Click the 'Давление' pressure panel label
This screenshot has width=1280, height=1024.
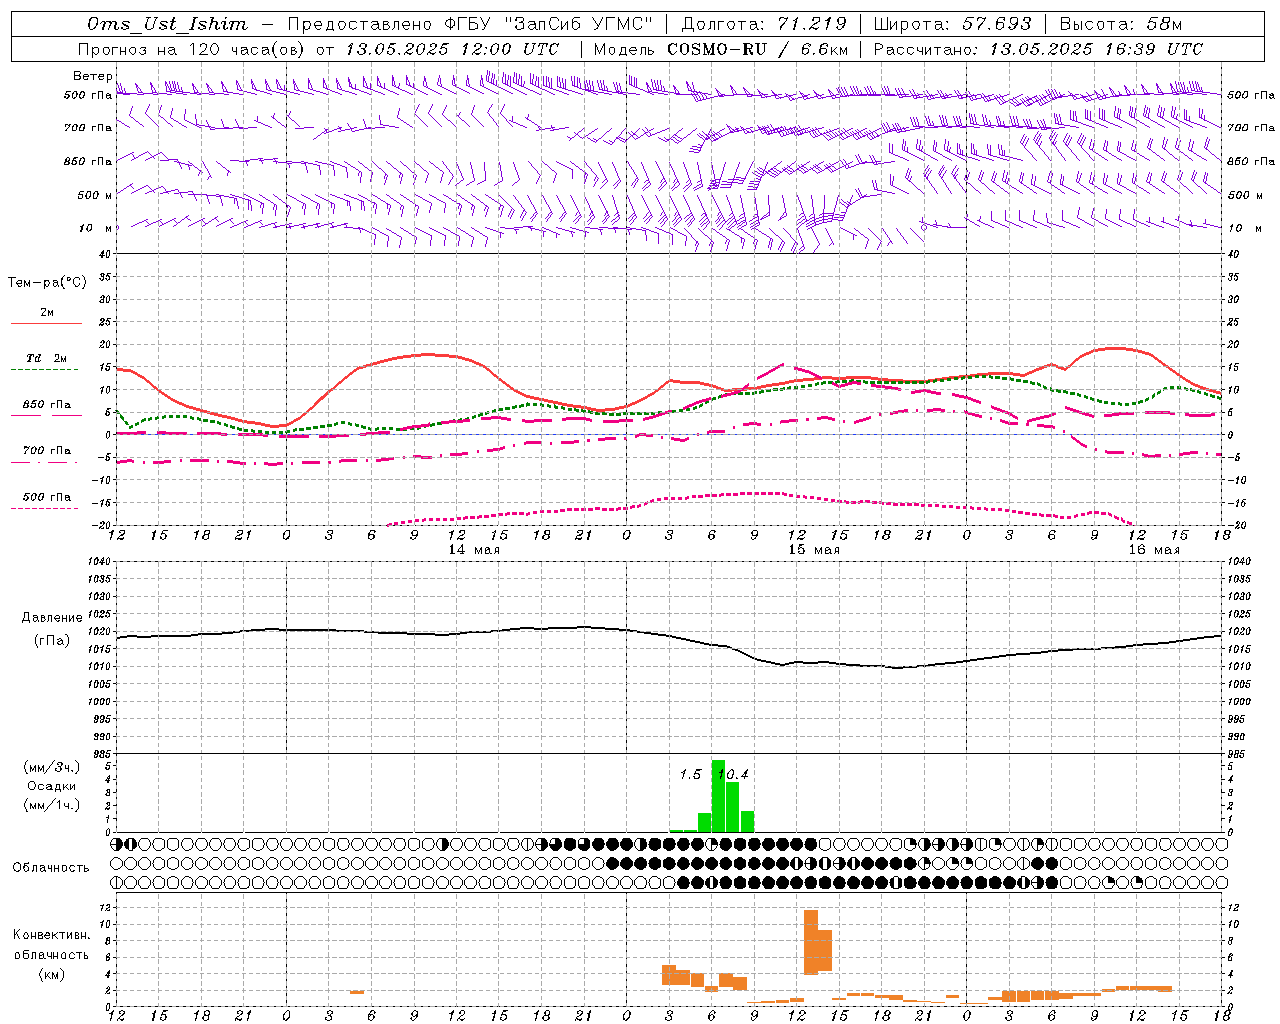tap(52, 618)
